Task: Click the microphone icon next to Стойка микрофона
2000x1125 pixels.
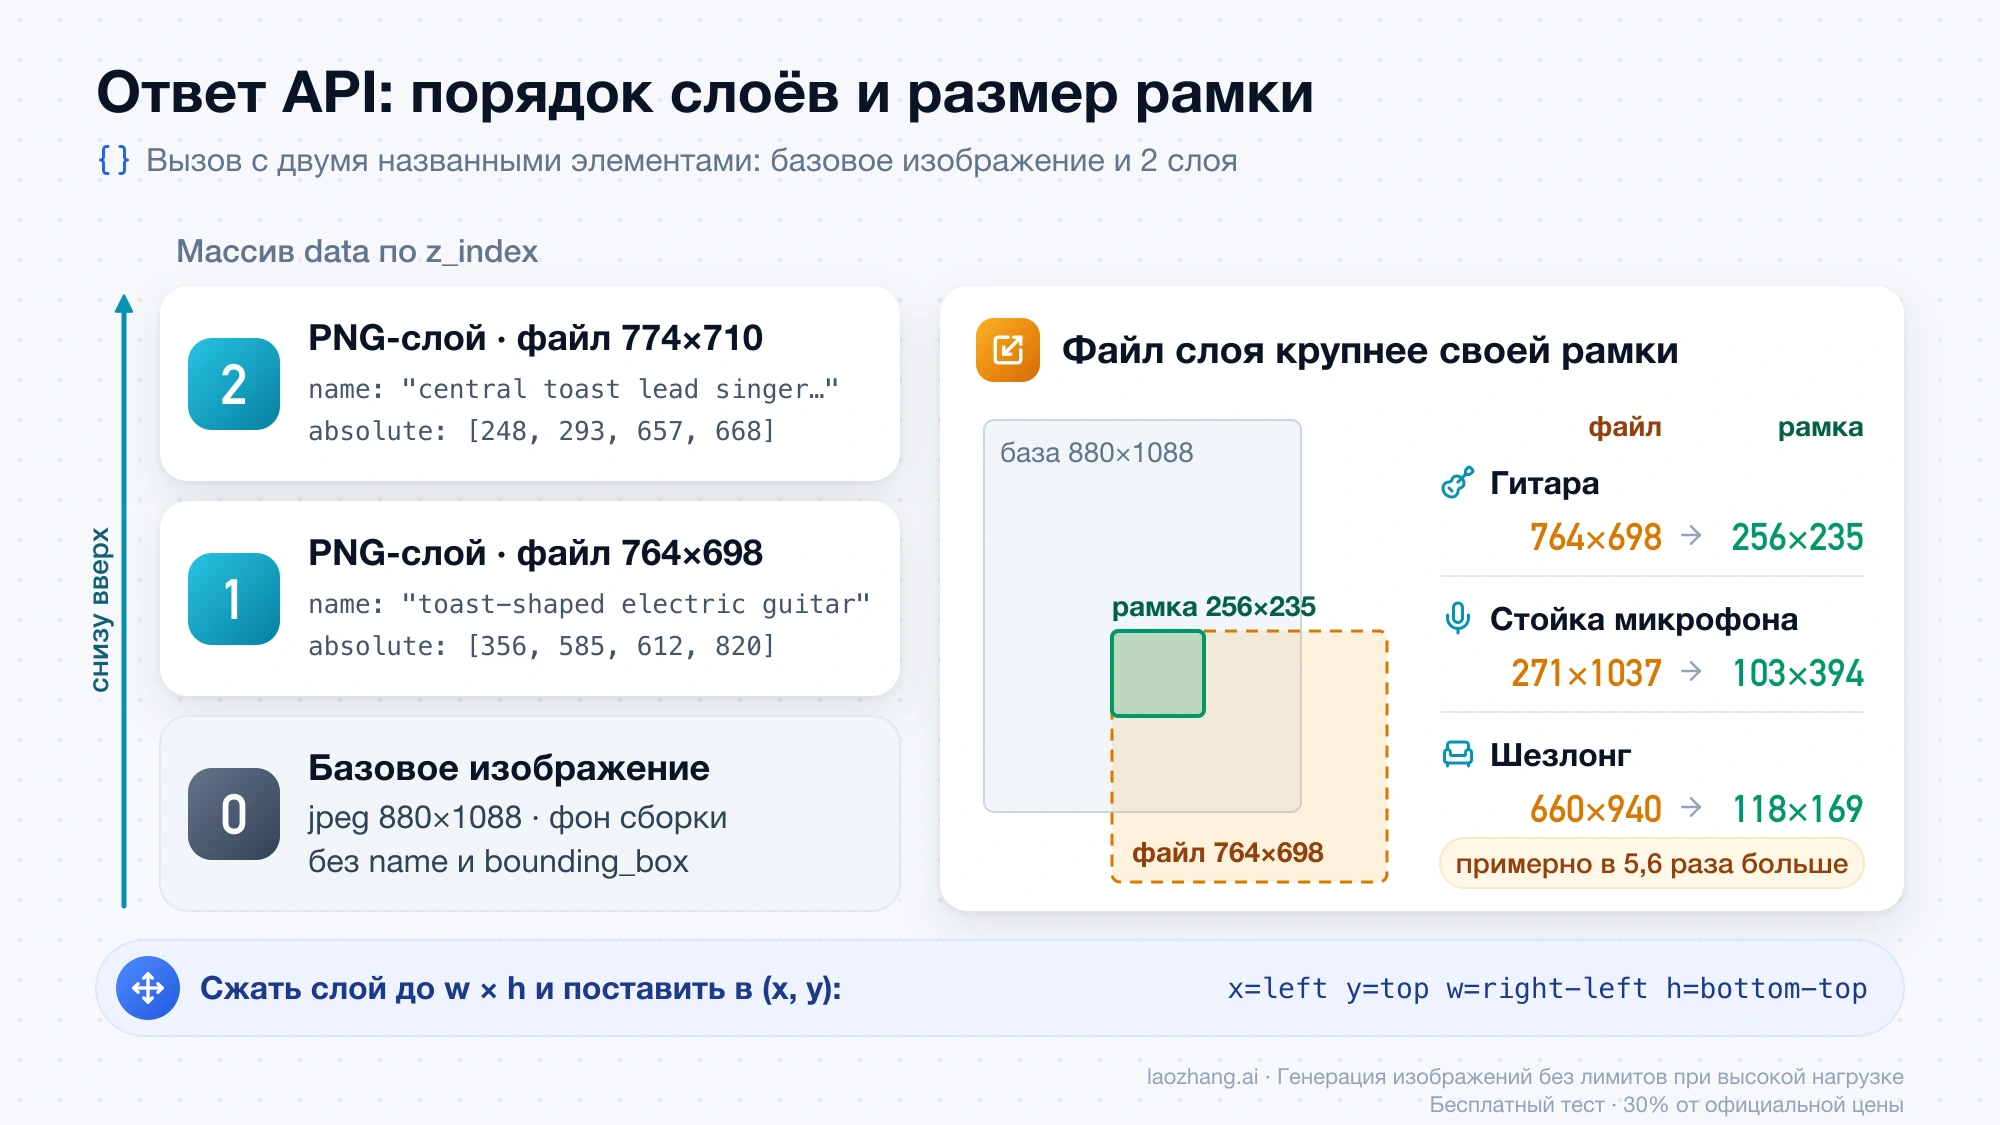Action: coord(1458,619)
